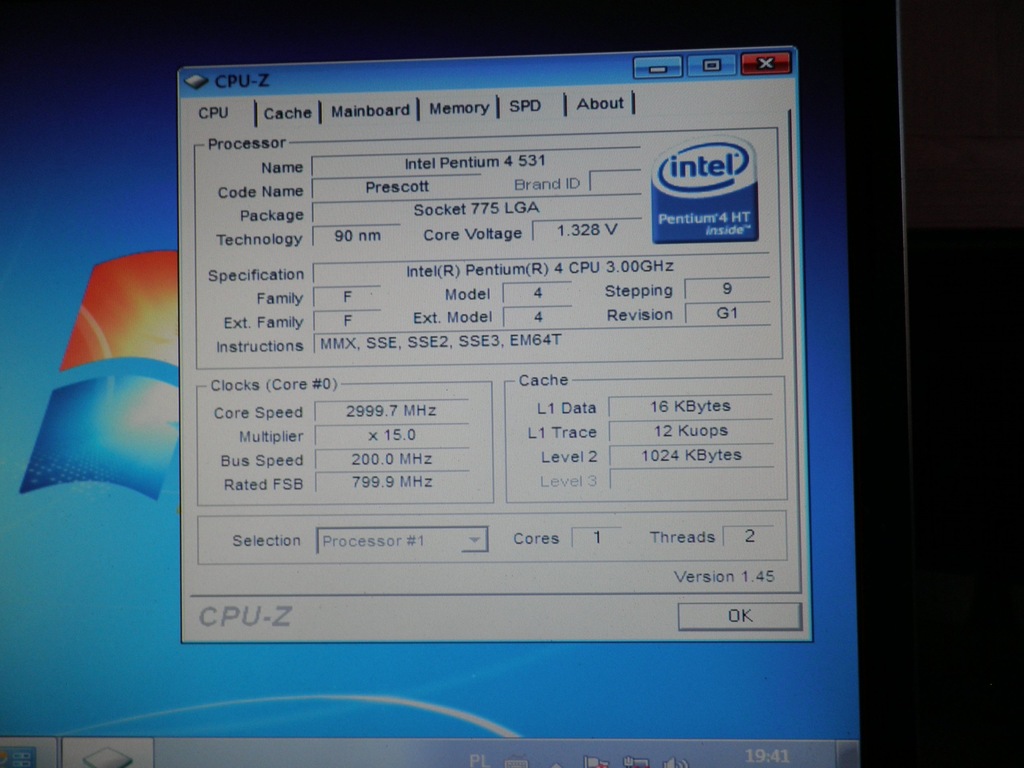Click the L1 Trace value '12 Kuops'

pyautogui.click(x=691, y=431)
